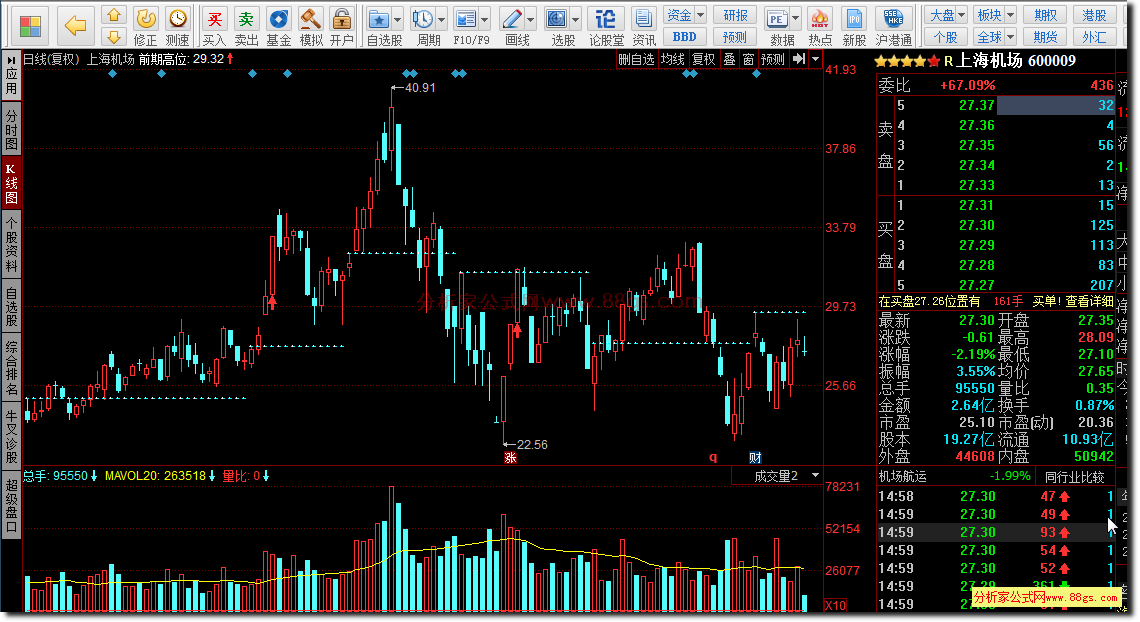The height and width of the screenshot is (622, 1140).
Task: Open the 基金 fund icon
Action: click(278, 19)
